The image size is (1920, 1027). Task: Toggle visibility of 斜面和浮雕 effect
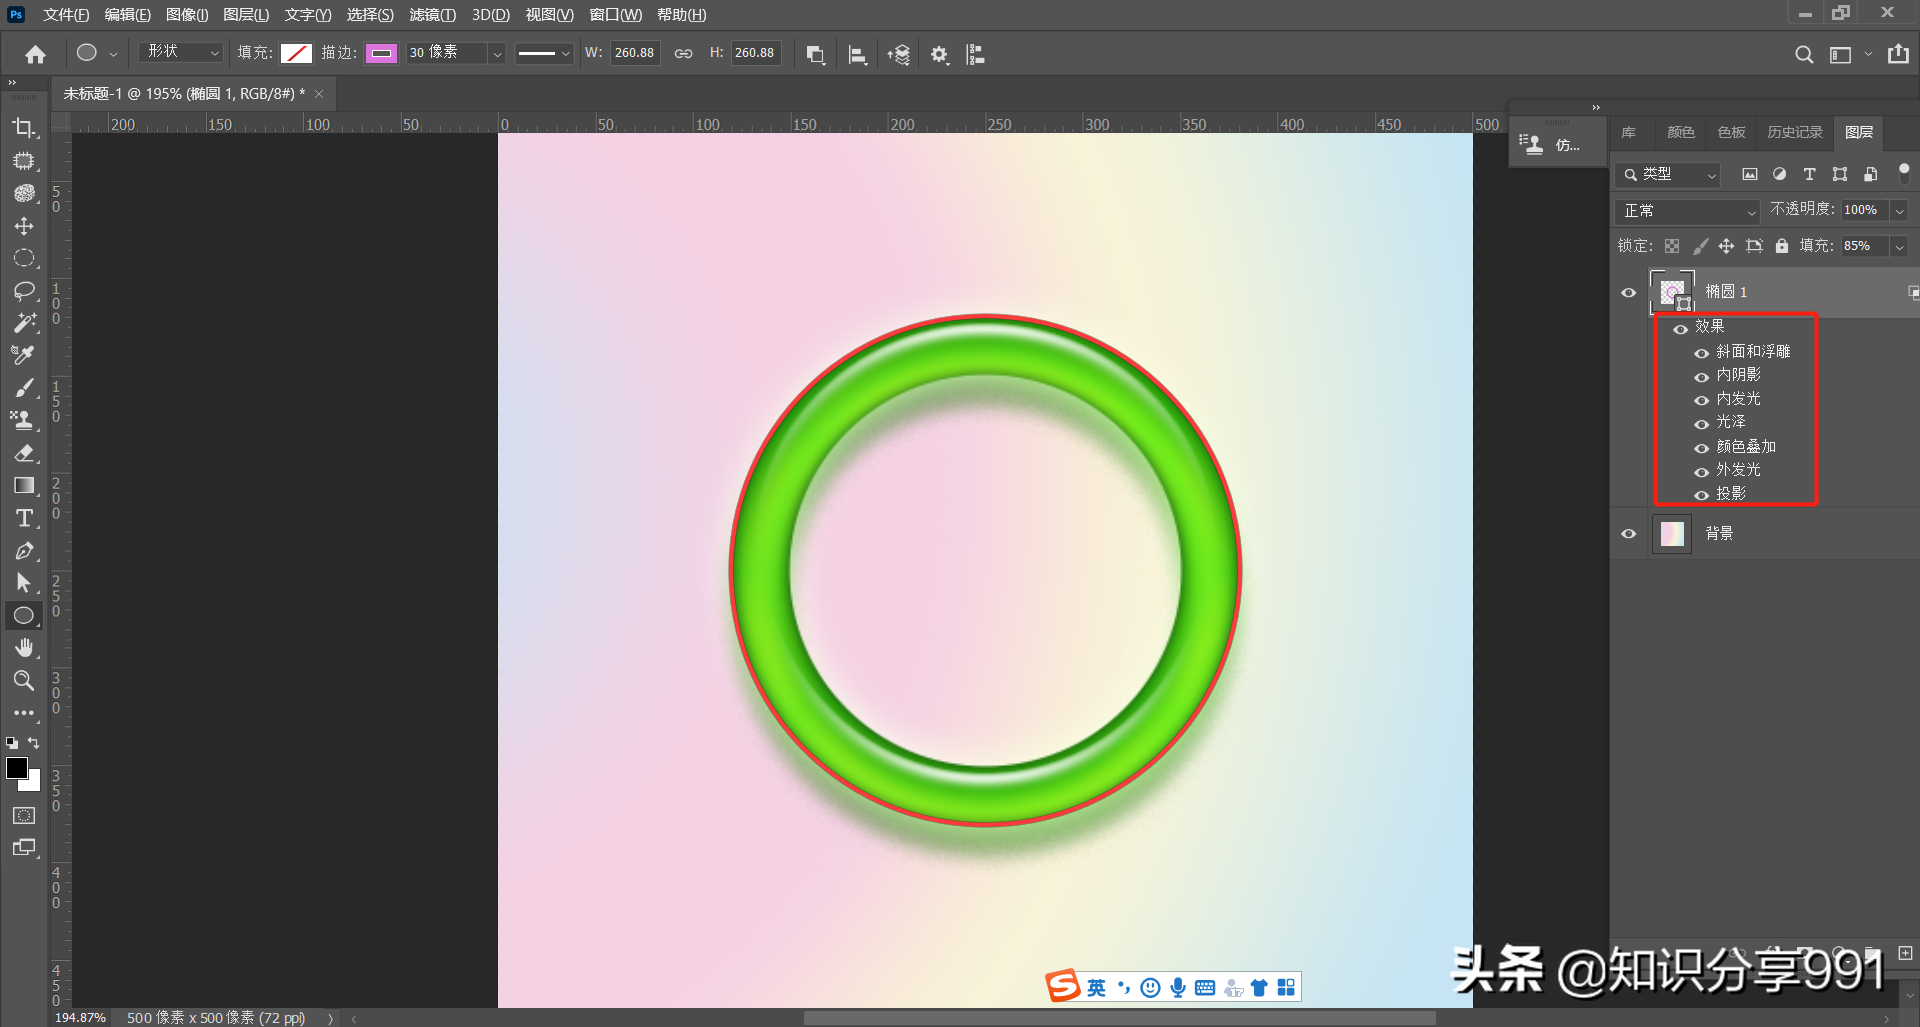point(1701,353)
